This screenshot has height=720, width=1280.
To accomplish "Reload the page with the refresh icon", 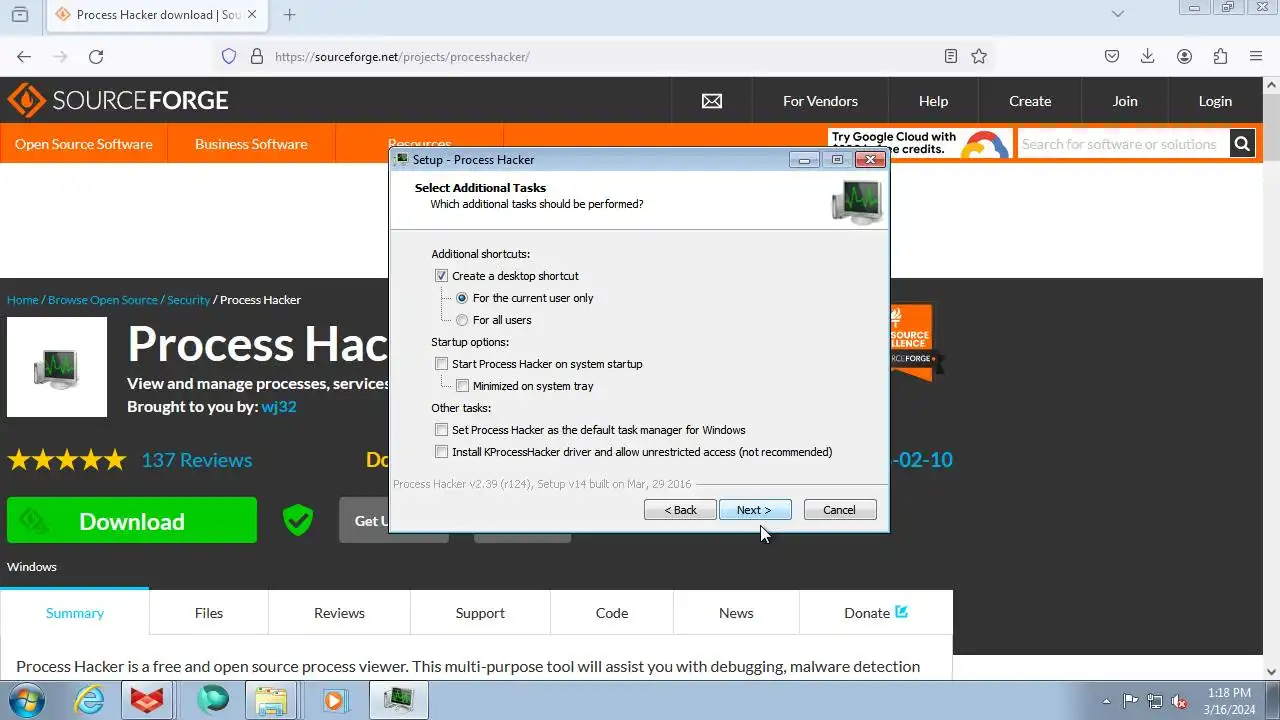I will click(x=96, y=57).
